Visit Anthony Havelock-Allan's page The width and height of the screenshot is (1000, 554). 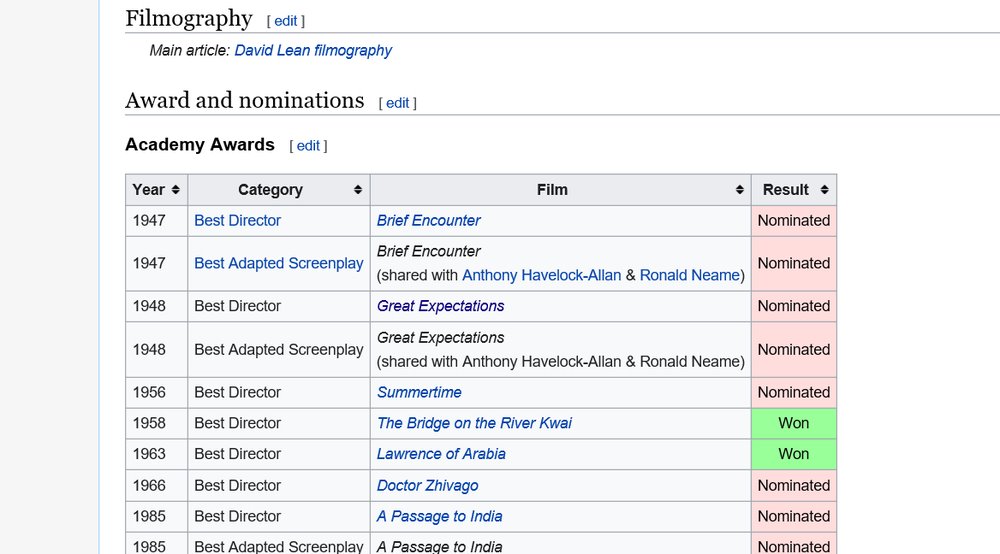tap(541, 275)
